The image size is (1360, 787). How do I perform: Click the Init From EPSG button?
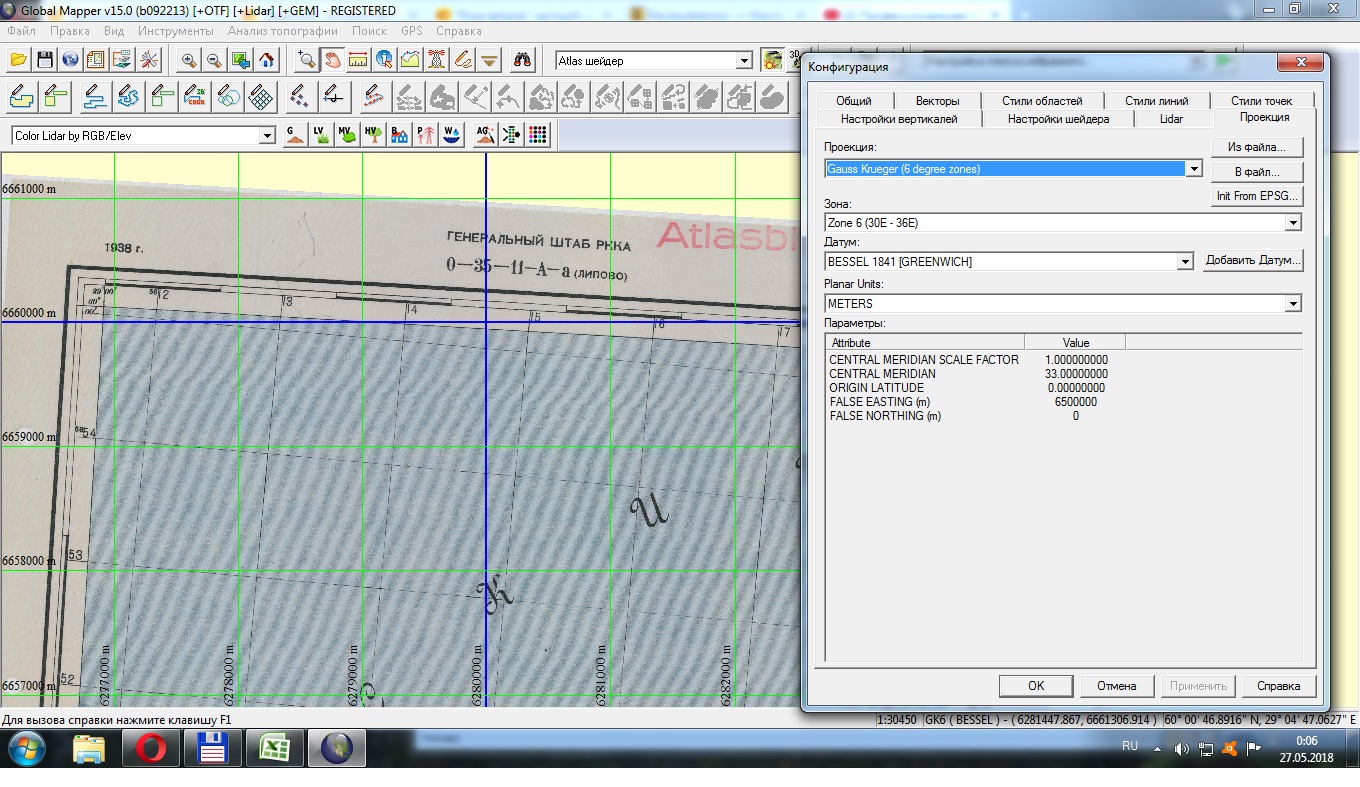pyautogui.click(x=1257, y=196)
